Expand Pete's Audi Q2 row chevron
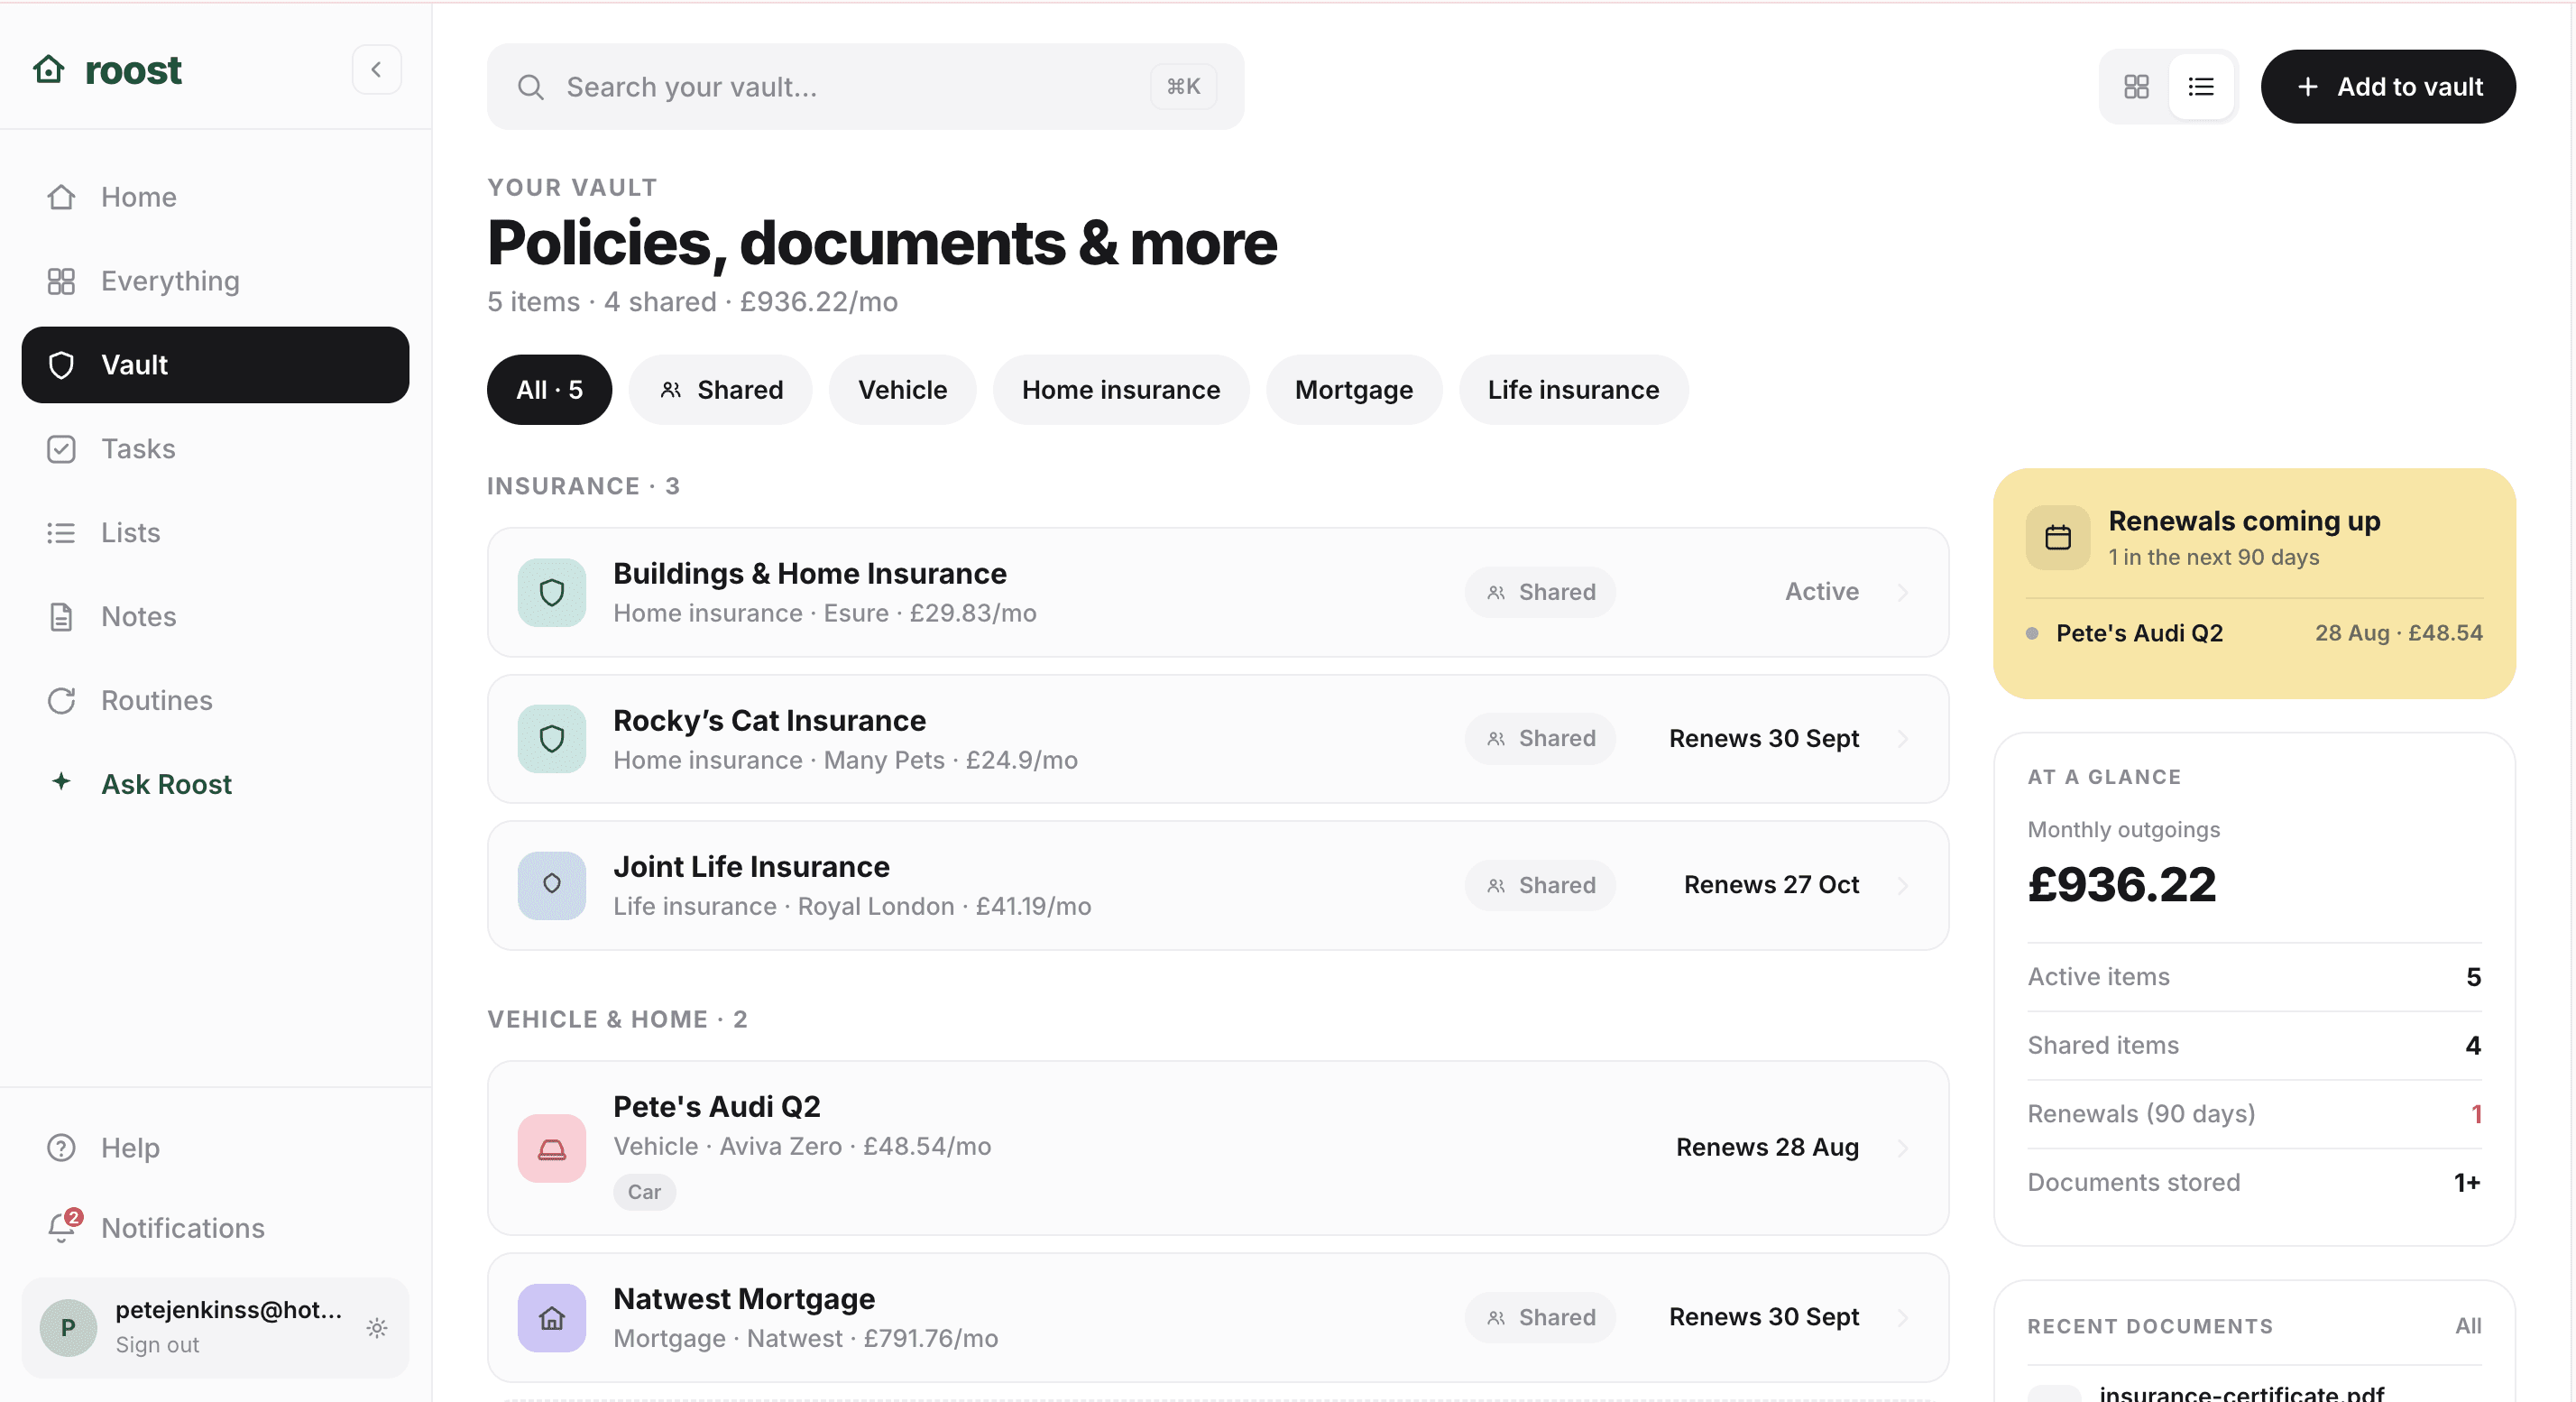 coord(1903,1147)
